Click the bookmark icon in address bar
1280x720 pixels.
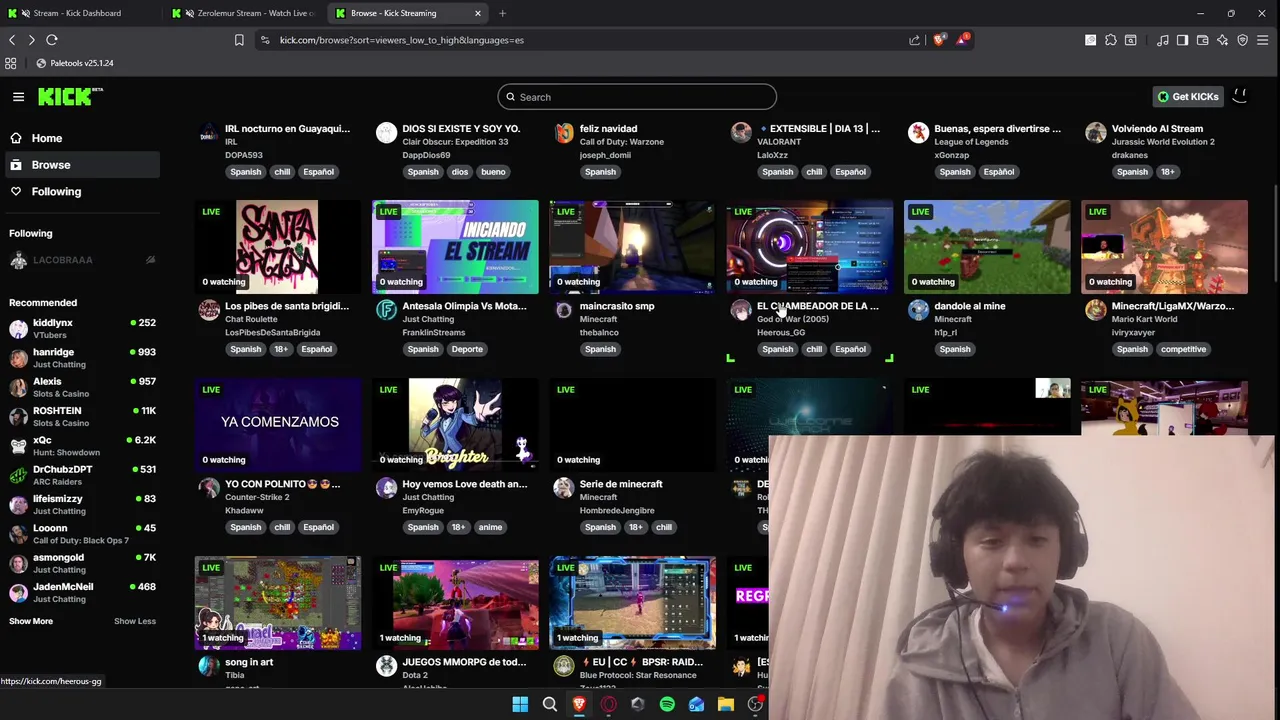(239, 40)
